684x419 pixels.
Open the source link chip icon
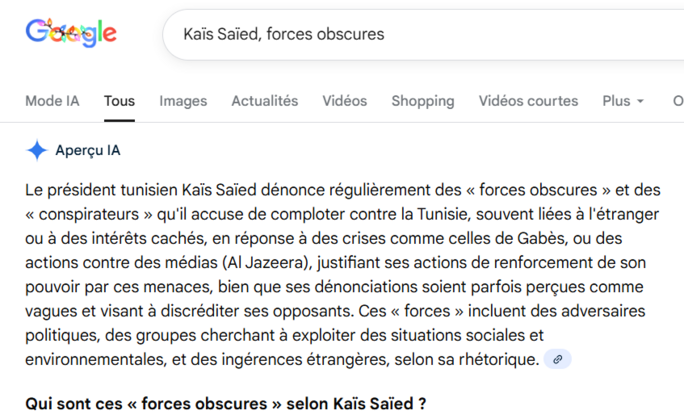tap(558, 359)
